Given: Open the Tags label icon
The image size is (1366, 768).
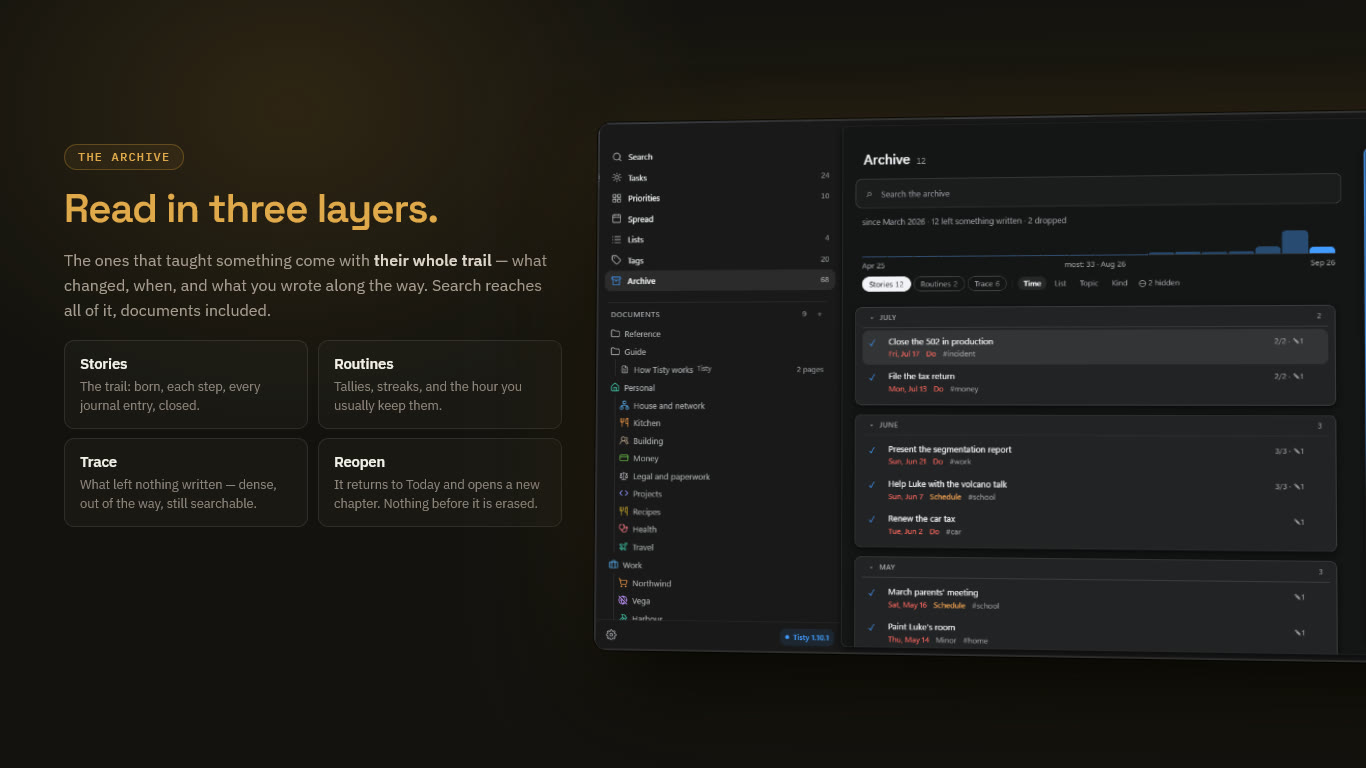Looking at the screenshot, I should [617, 260].
